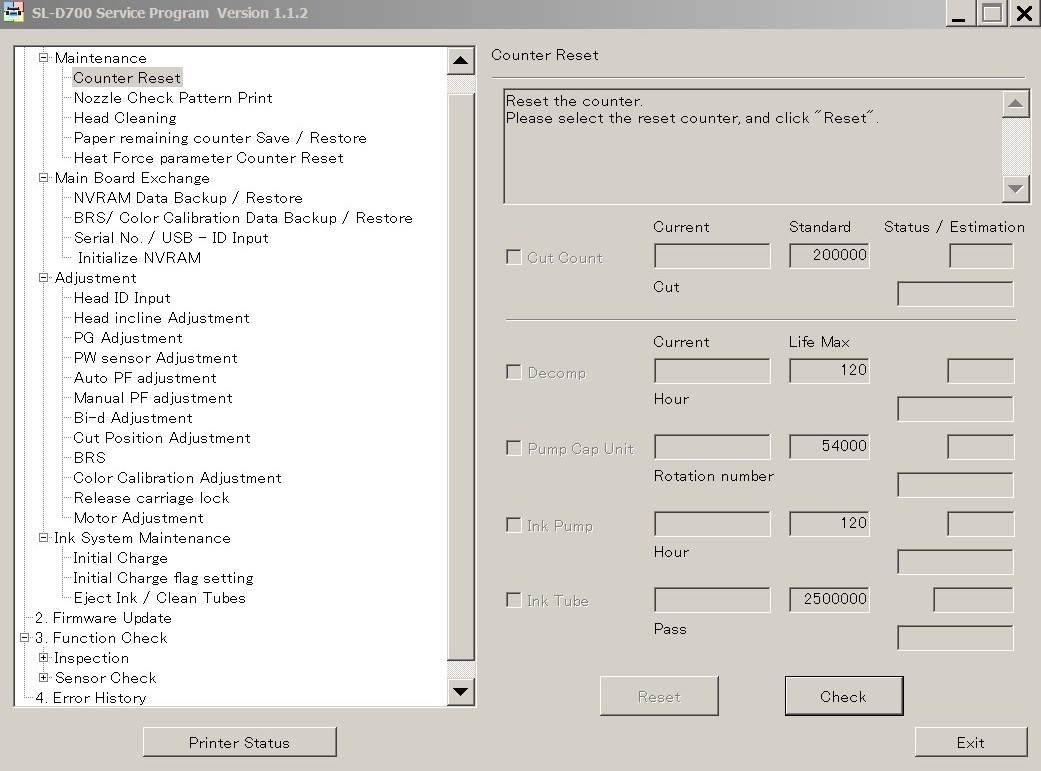This screenshot has height=771, width=1041.
Task: Click Ink Tube Life Max 2500000 field
Action: pyautogui.click(x=829, y=600)
